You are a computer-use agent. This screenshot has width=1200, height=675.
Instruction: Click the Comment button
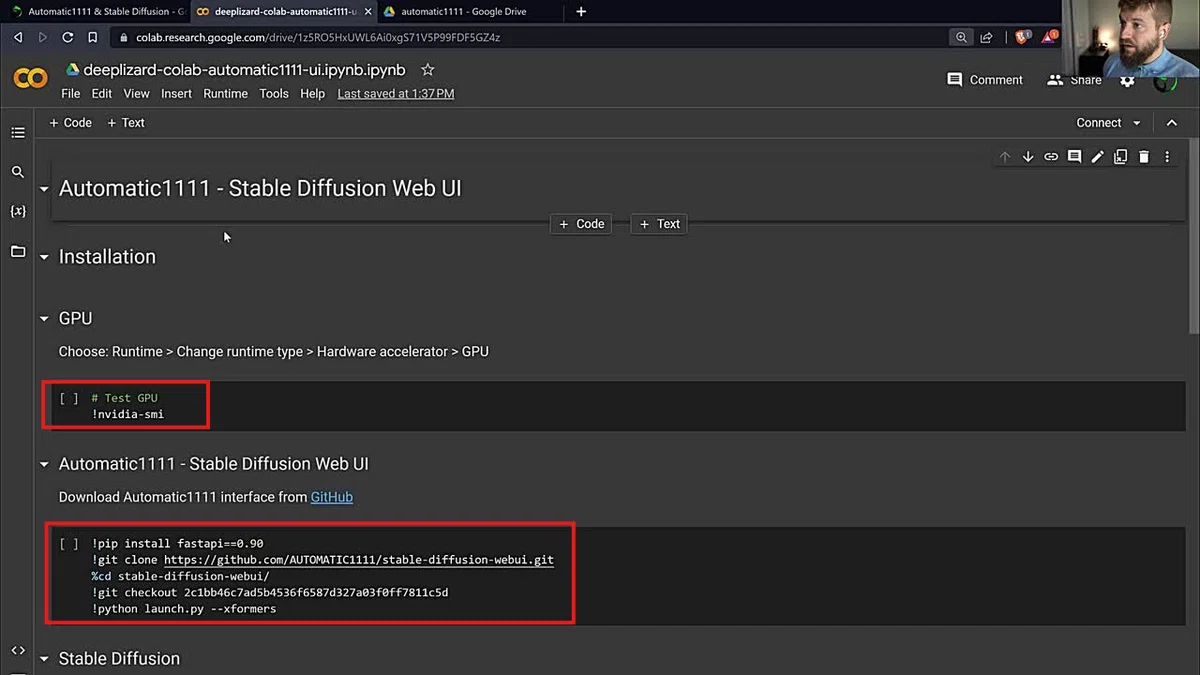point(985,80)
